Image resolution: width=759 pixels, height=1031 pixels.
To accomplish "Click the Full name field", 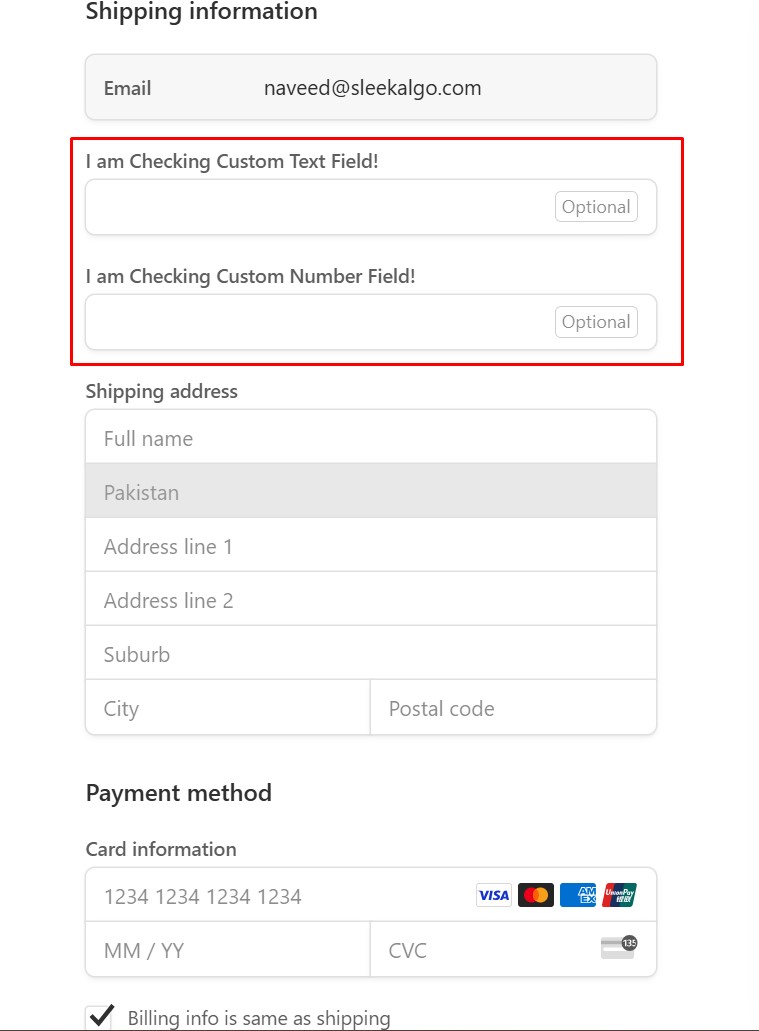I will click(x=371, y=438).
